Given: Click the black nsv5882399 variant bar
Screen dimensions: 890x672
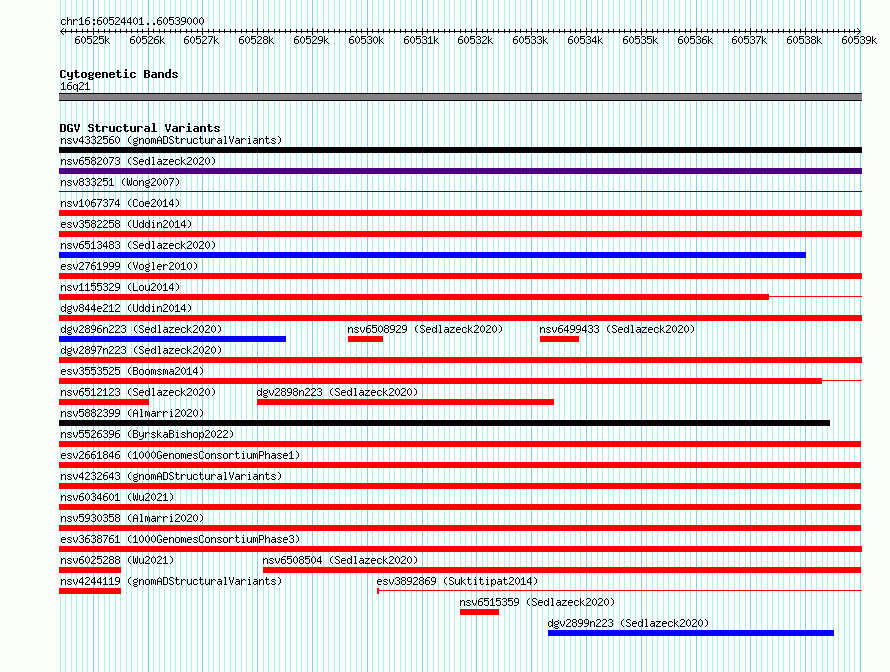Looking at the screenshot, I should 444,423.
